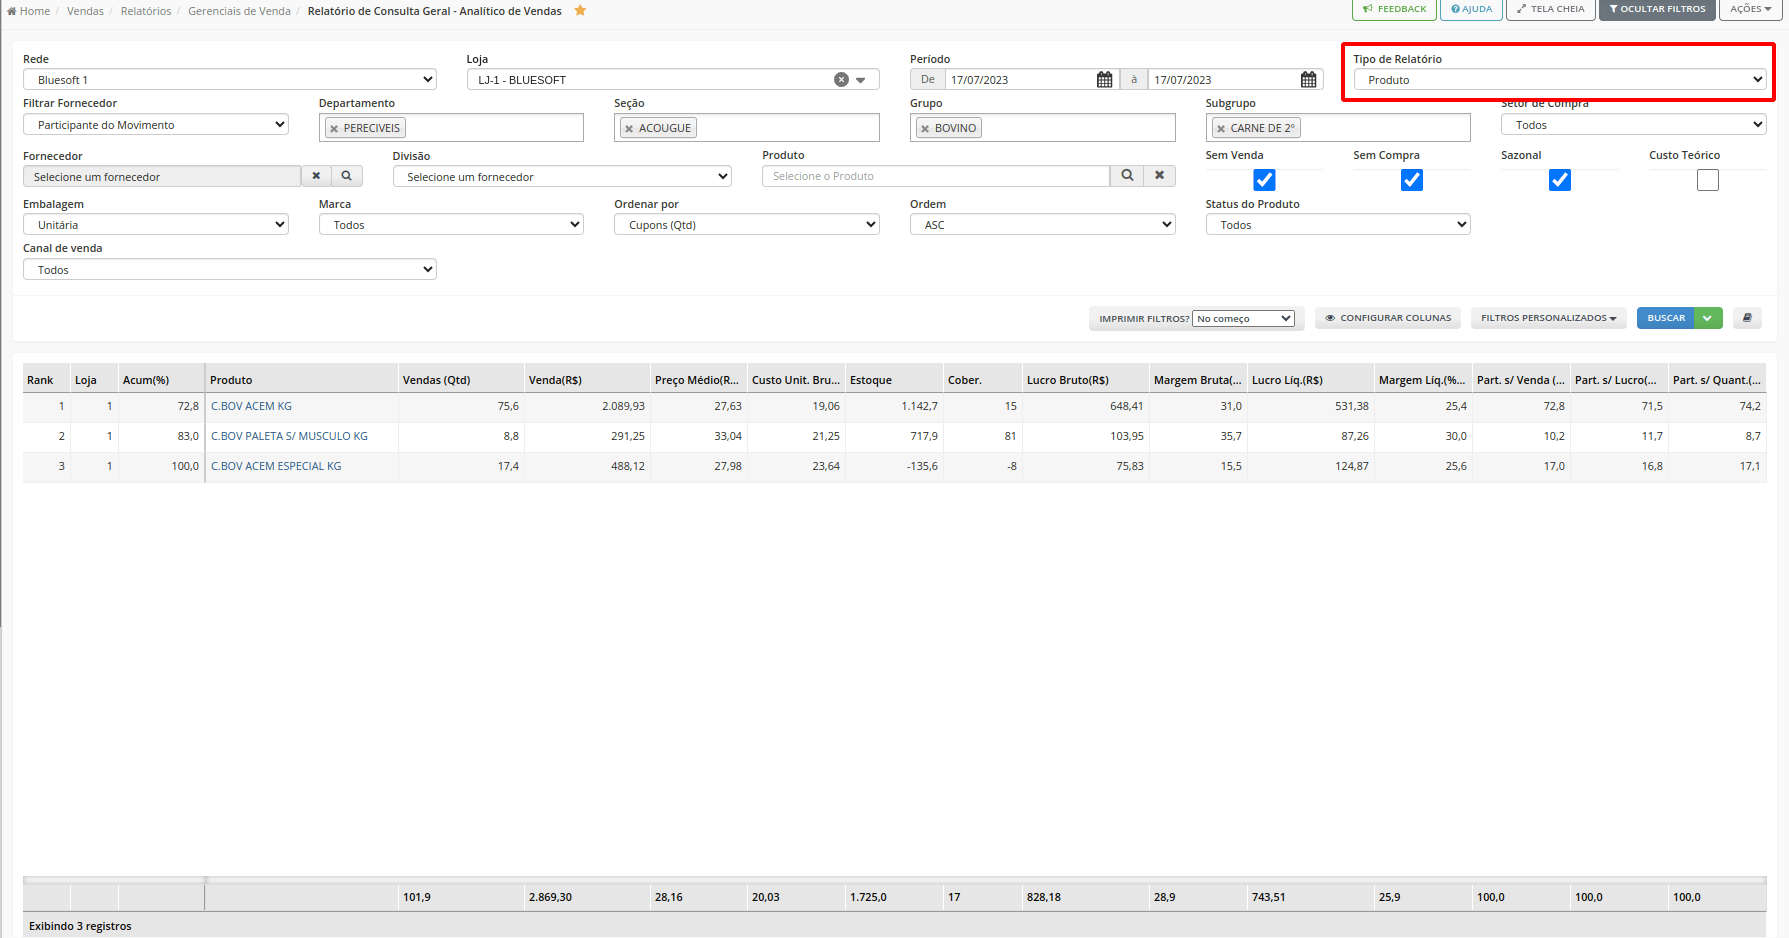Hide filters with Ocultar Filtros button

click(x=1657, y=9)
